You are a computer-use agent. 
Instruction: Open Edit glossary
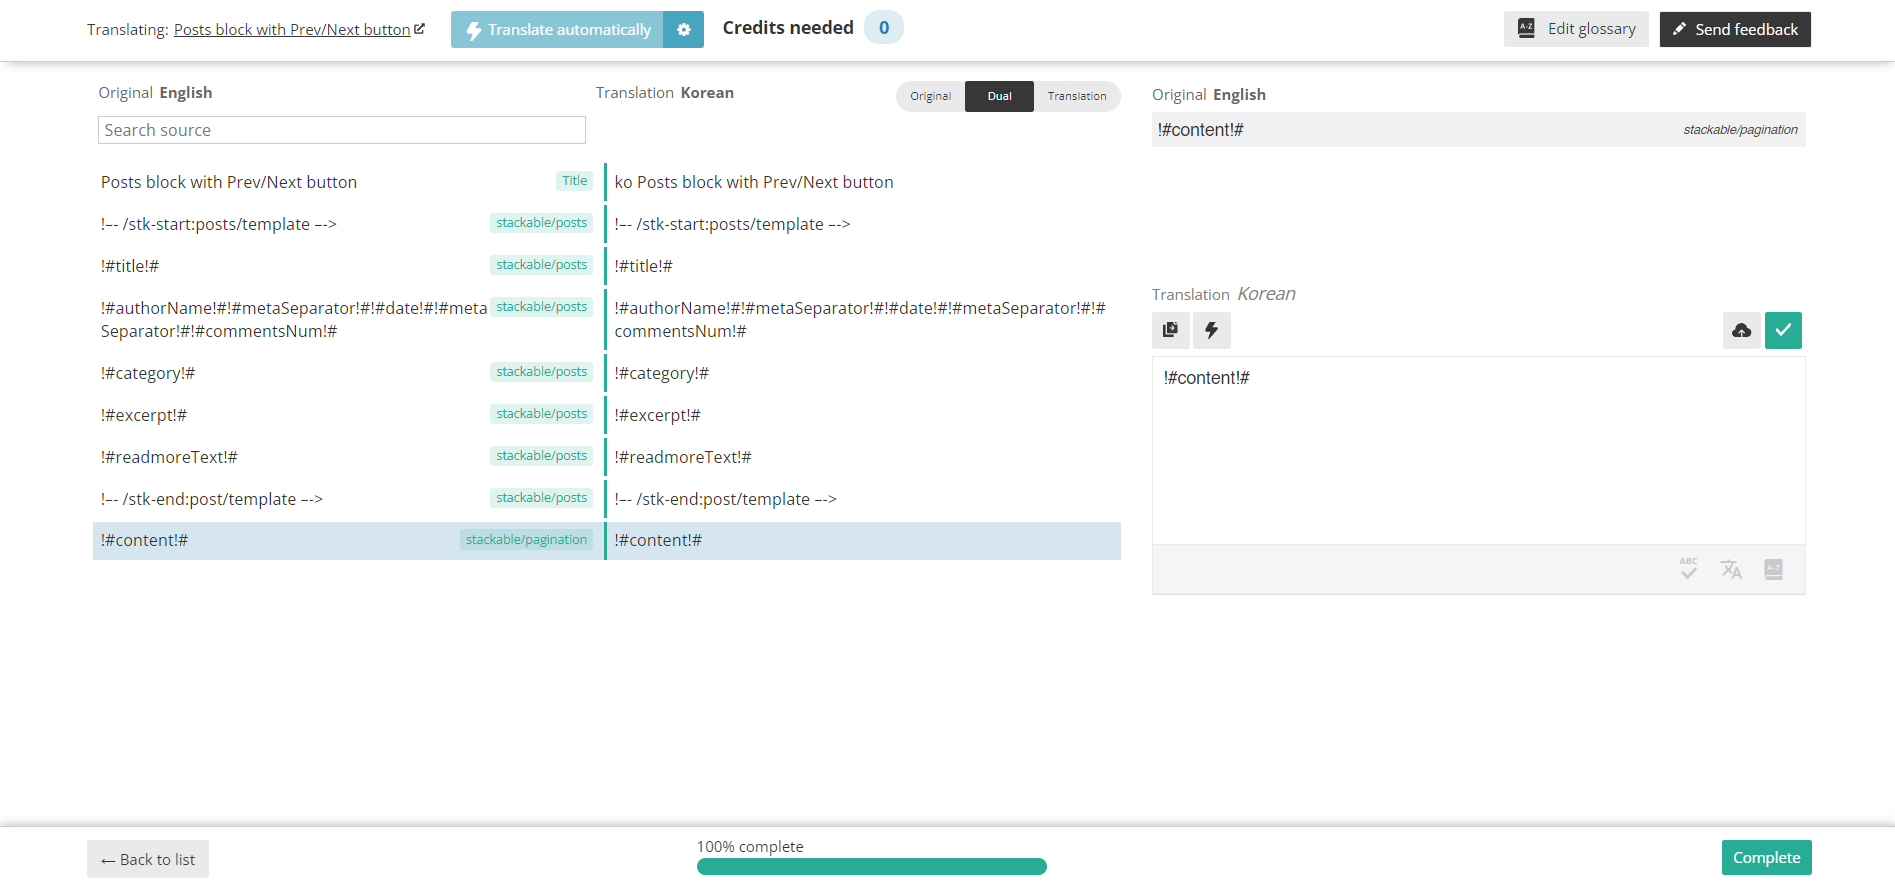[x=1576, y=29]
